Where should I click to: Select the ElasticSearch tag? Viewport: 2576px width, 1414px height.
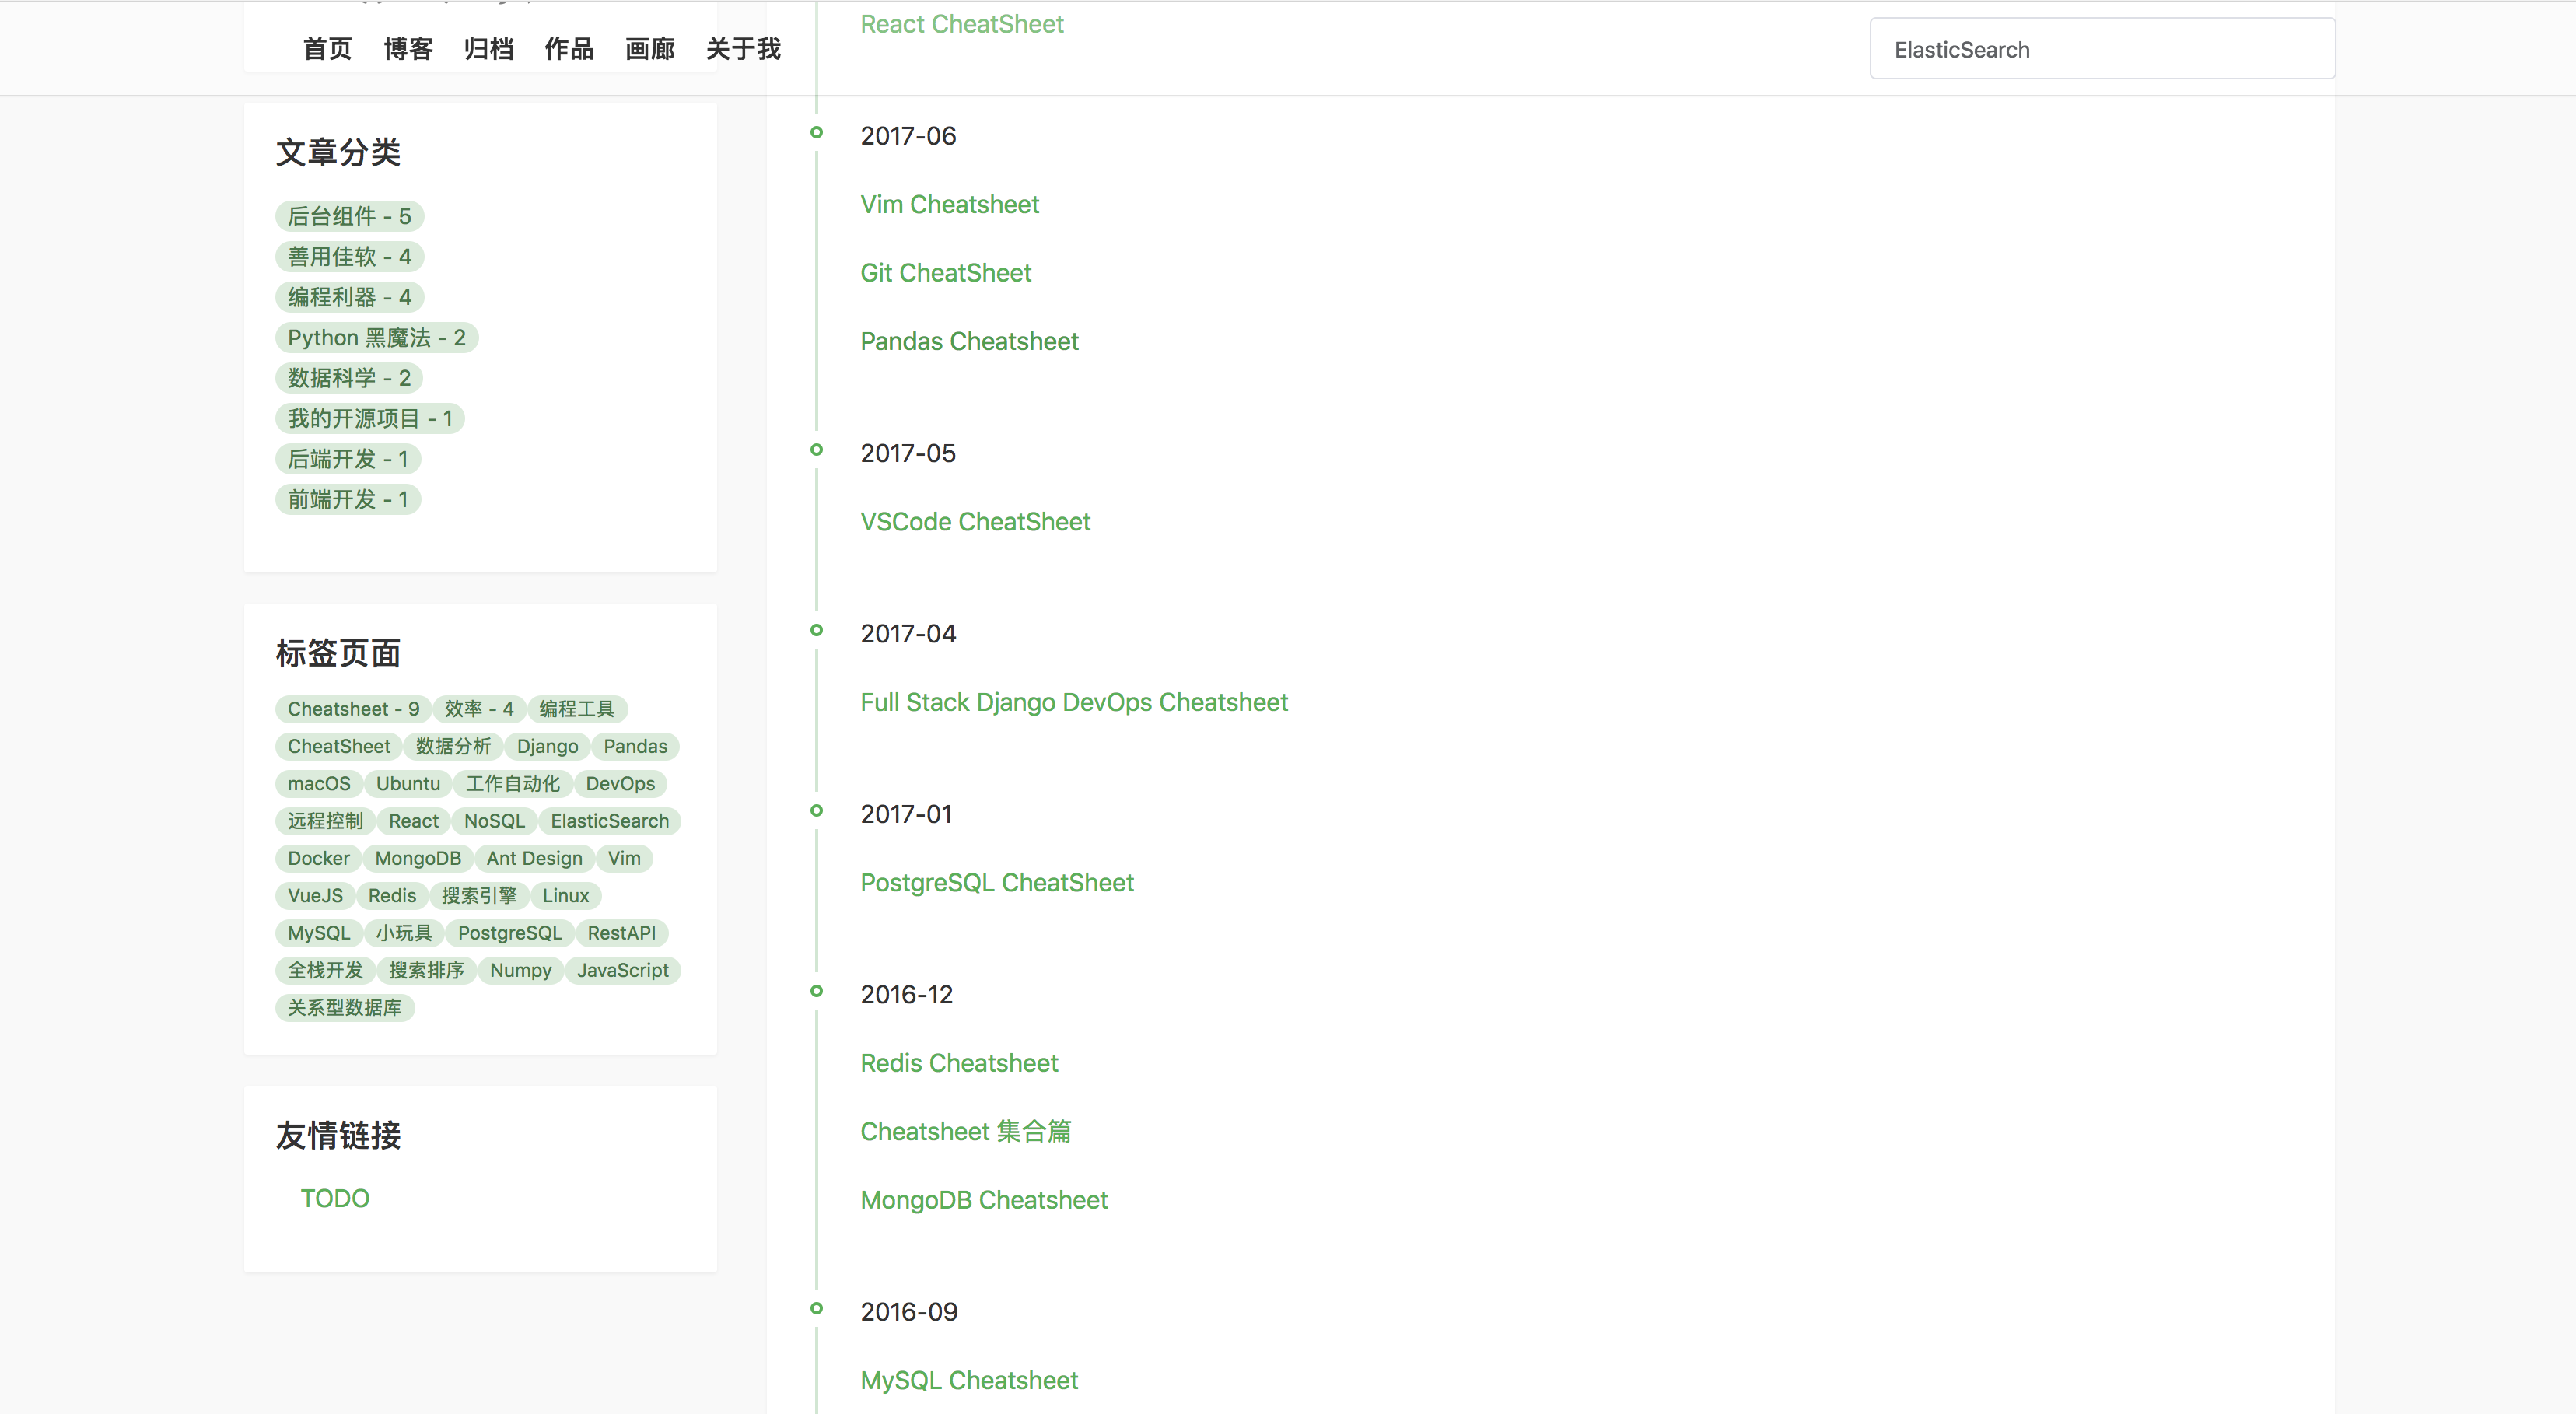610,821
